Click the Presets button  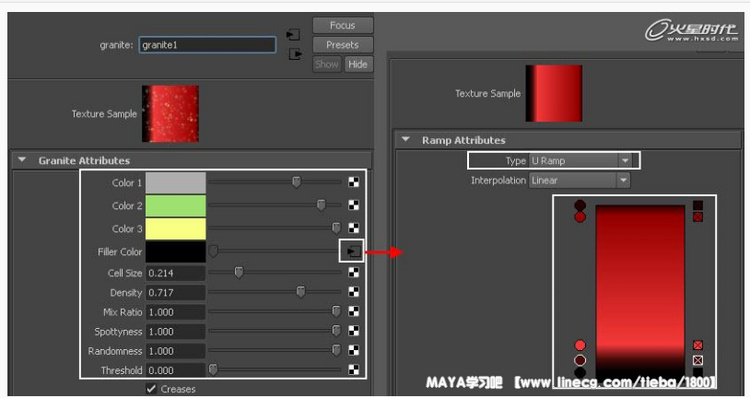[342, 45]
